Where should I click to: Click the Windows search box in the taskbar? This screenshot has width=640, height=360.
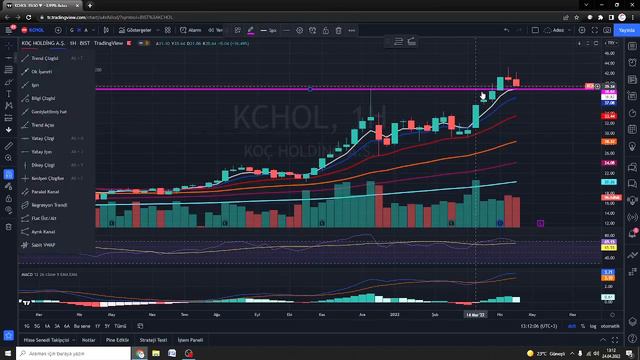(73, 353)
